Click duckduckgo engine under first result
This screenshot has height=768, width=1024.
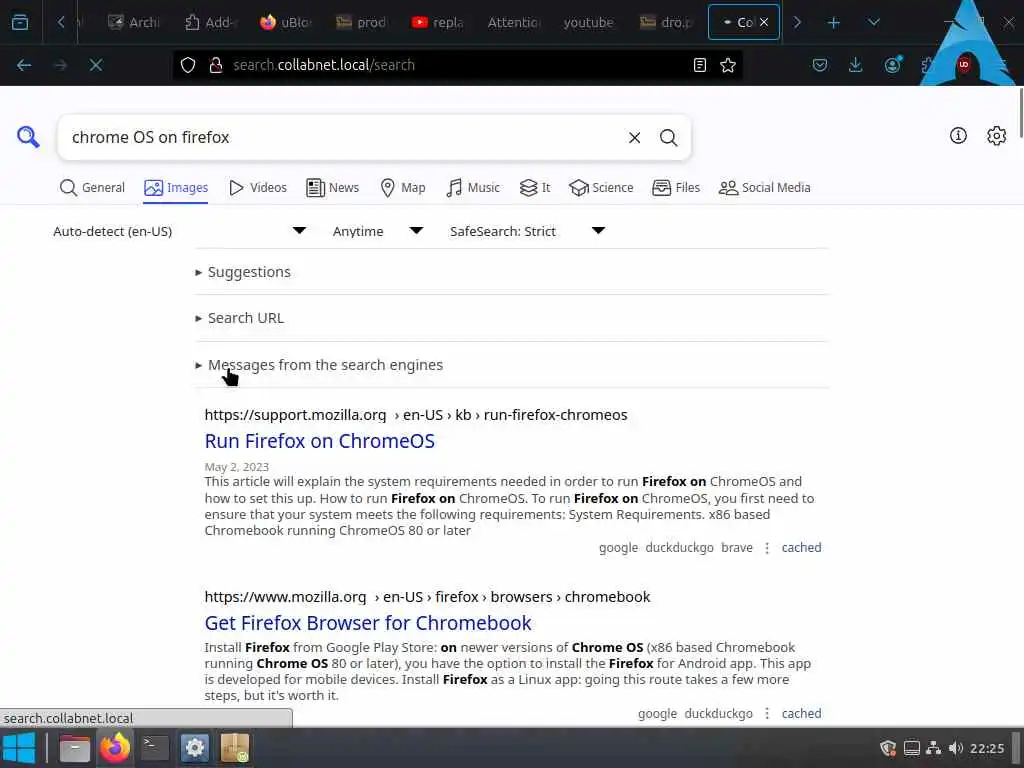pos(679,548)
